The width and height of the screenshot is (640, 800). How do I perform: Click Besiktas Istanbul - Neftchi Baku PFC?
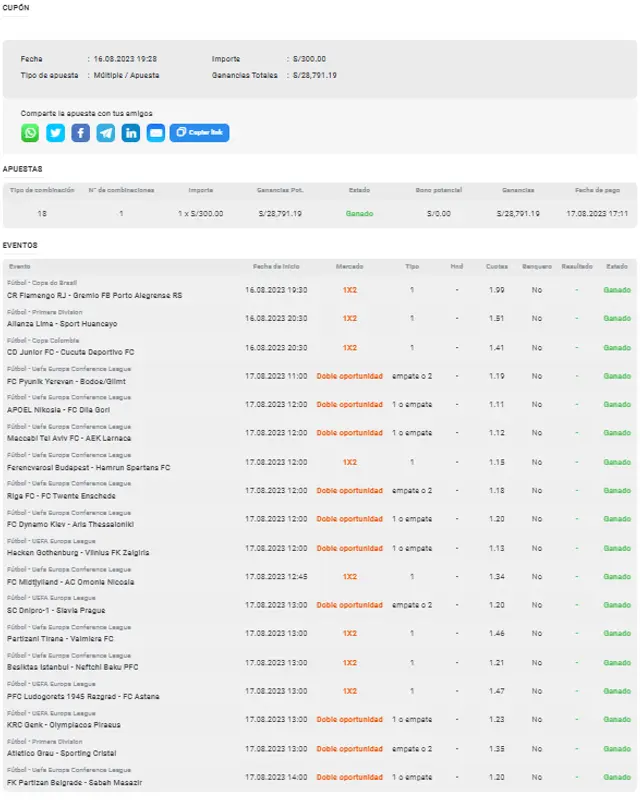(72, 667)
